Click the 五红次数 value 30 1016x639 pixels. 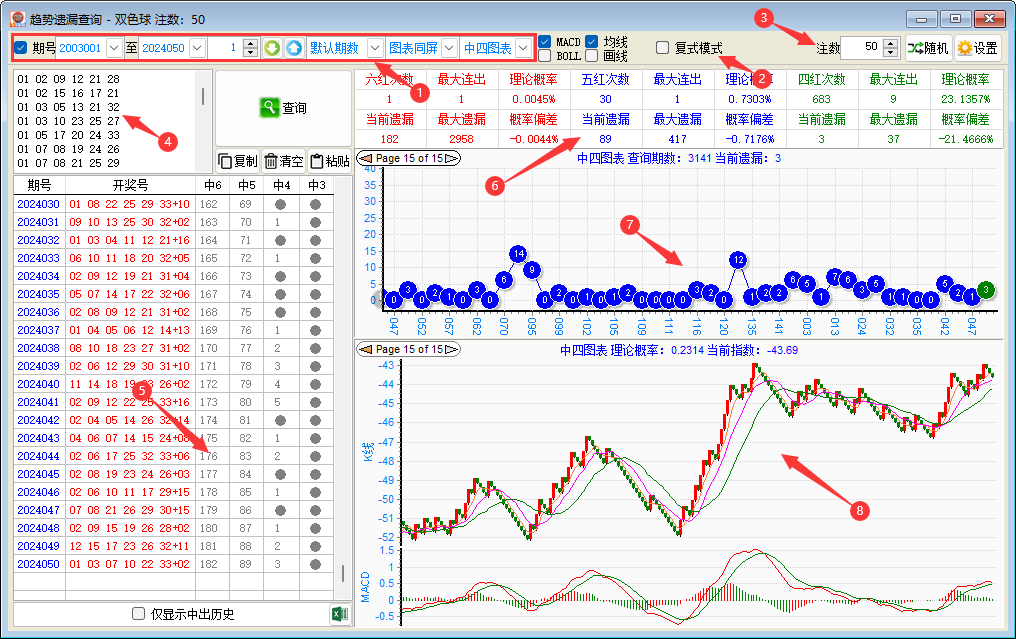pyautogui.click(x=605, y=99)
